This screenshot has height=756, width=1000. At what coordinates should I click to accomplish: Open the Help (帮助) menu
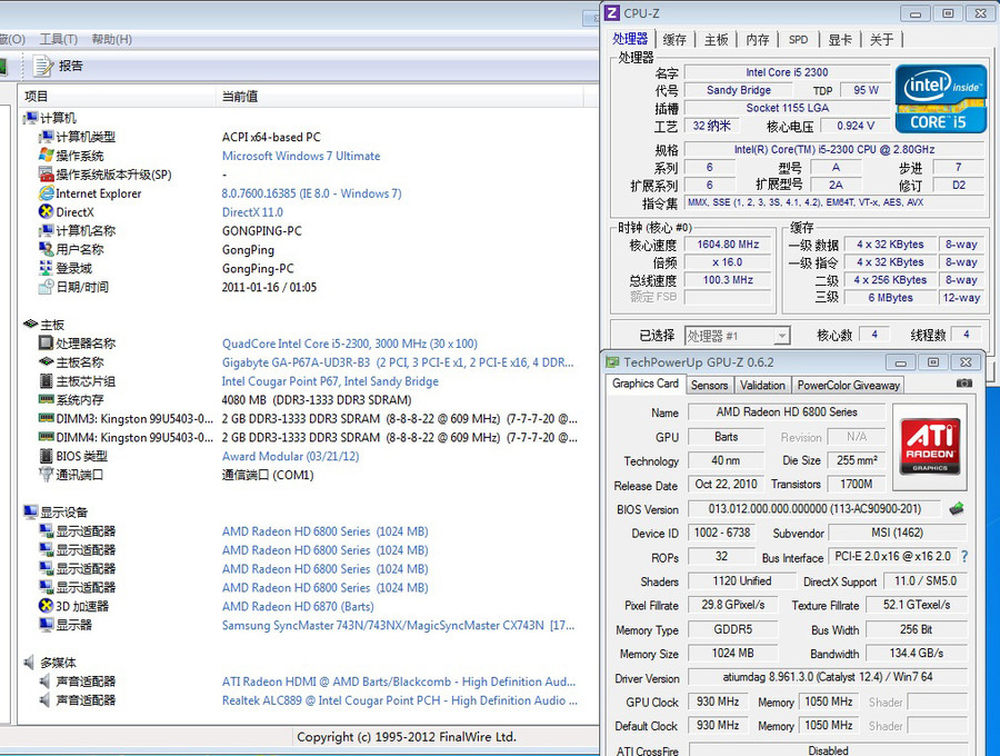112,39
